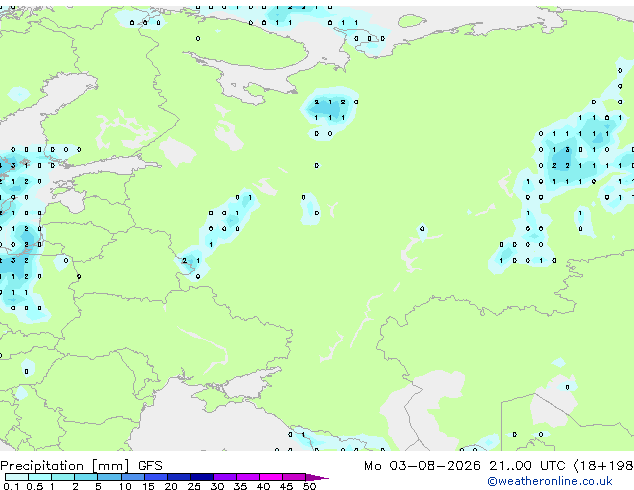Click the "25" legend label
The image size is (634, 490).
click(x=194, y=486)
